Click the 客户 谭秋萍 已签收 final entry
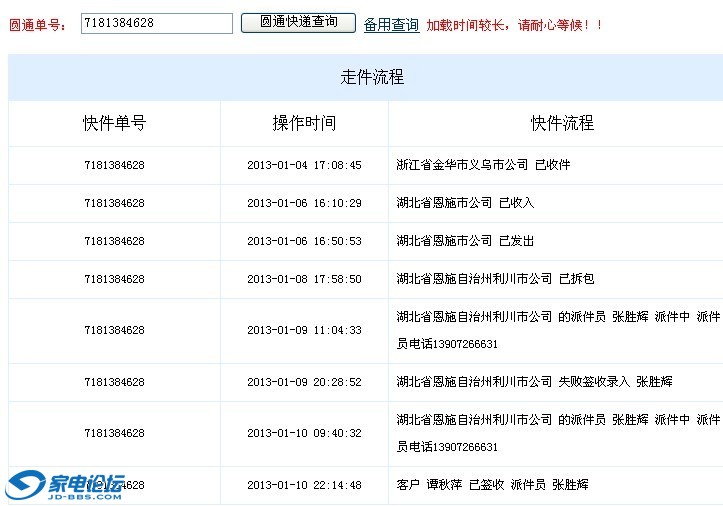Image resolution: width=723 pixels, height=506 pixels. coord(492,485)
